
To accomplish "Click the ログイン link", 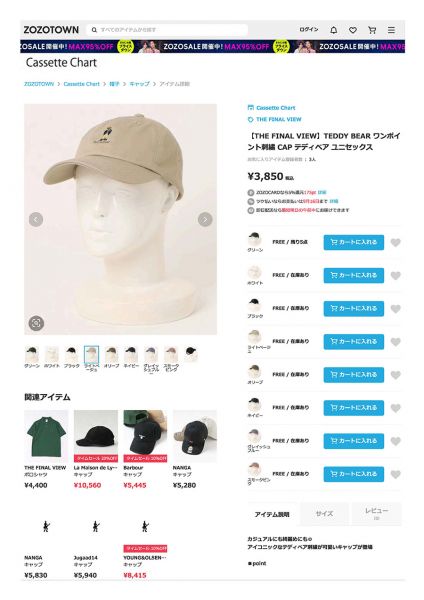I will point(309,30).
